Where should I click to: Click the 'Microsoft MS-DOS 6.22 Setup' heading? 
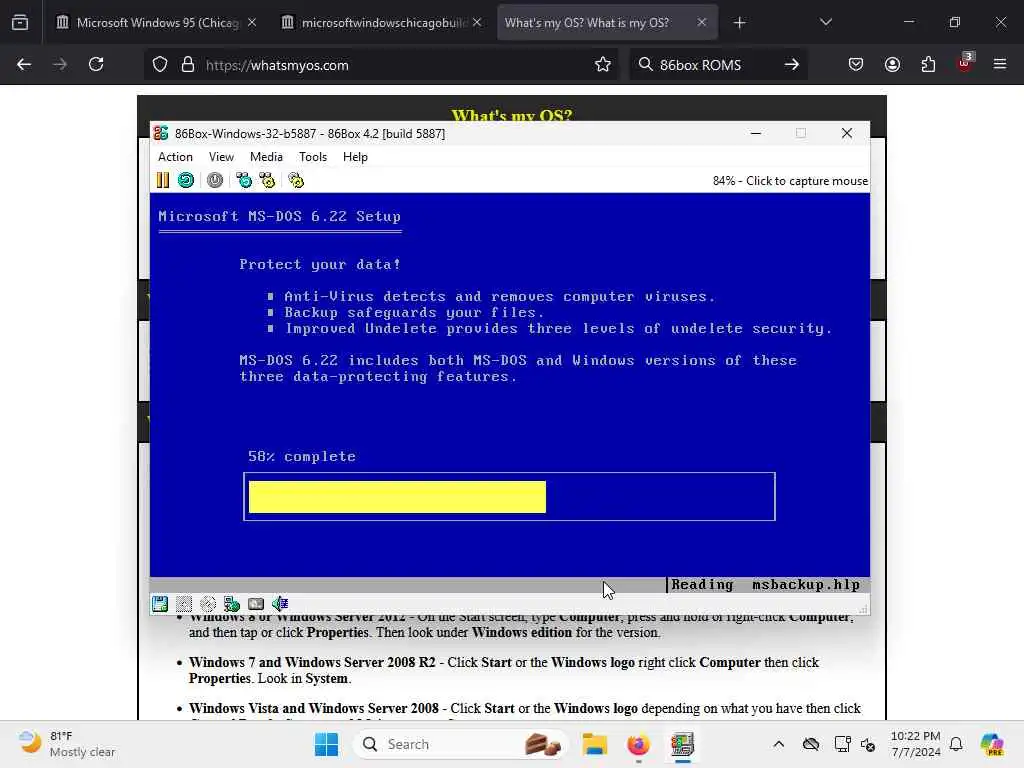tap(280, 216)
